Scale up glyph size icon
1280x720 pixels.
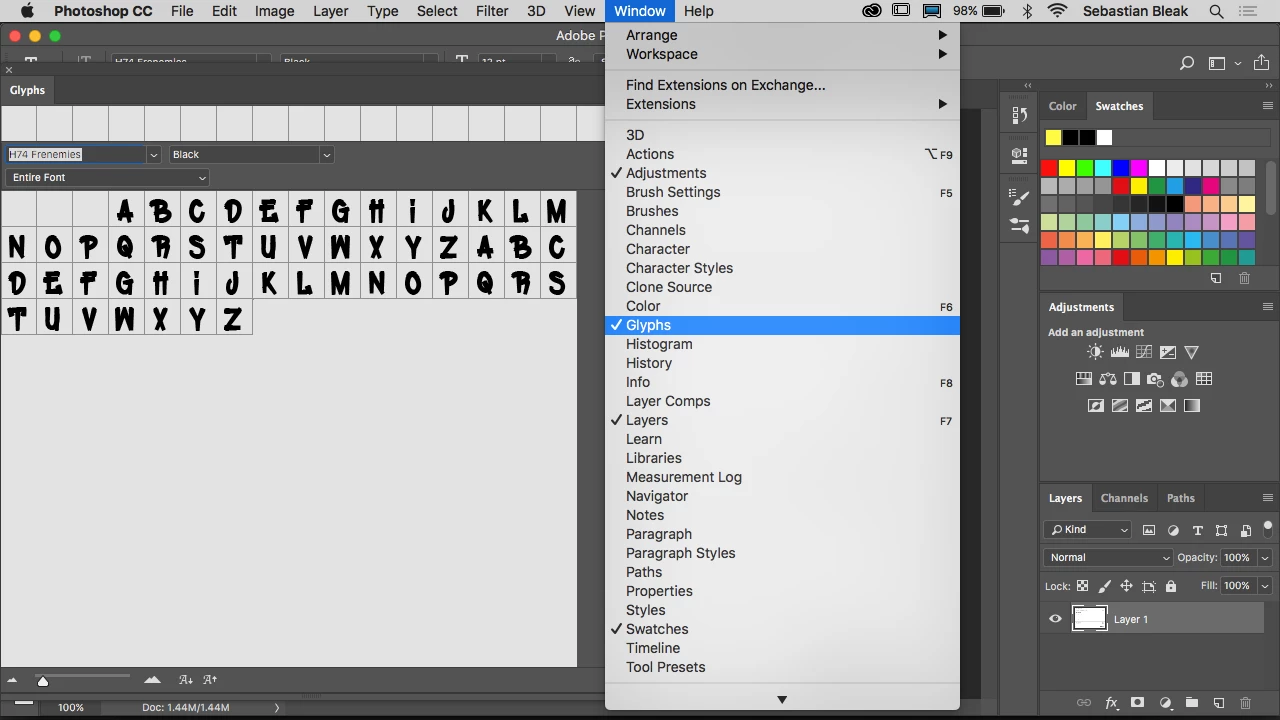210,680
